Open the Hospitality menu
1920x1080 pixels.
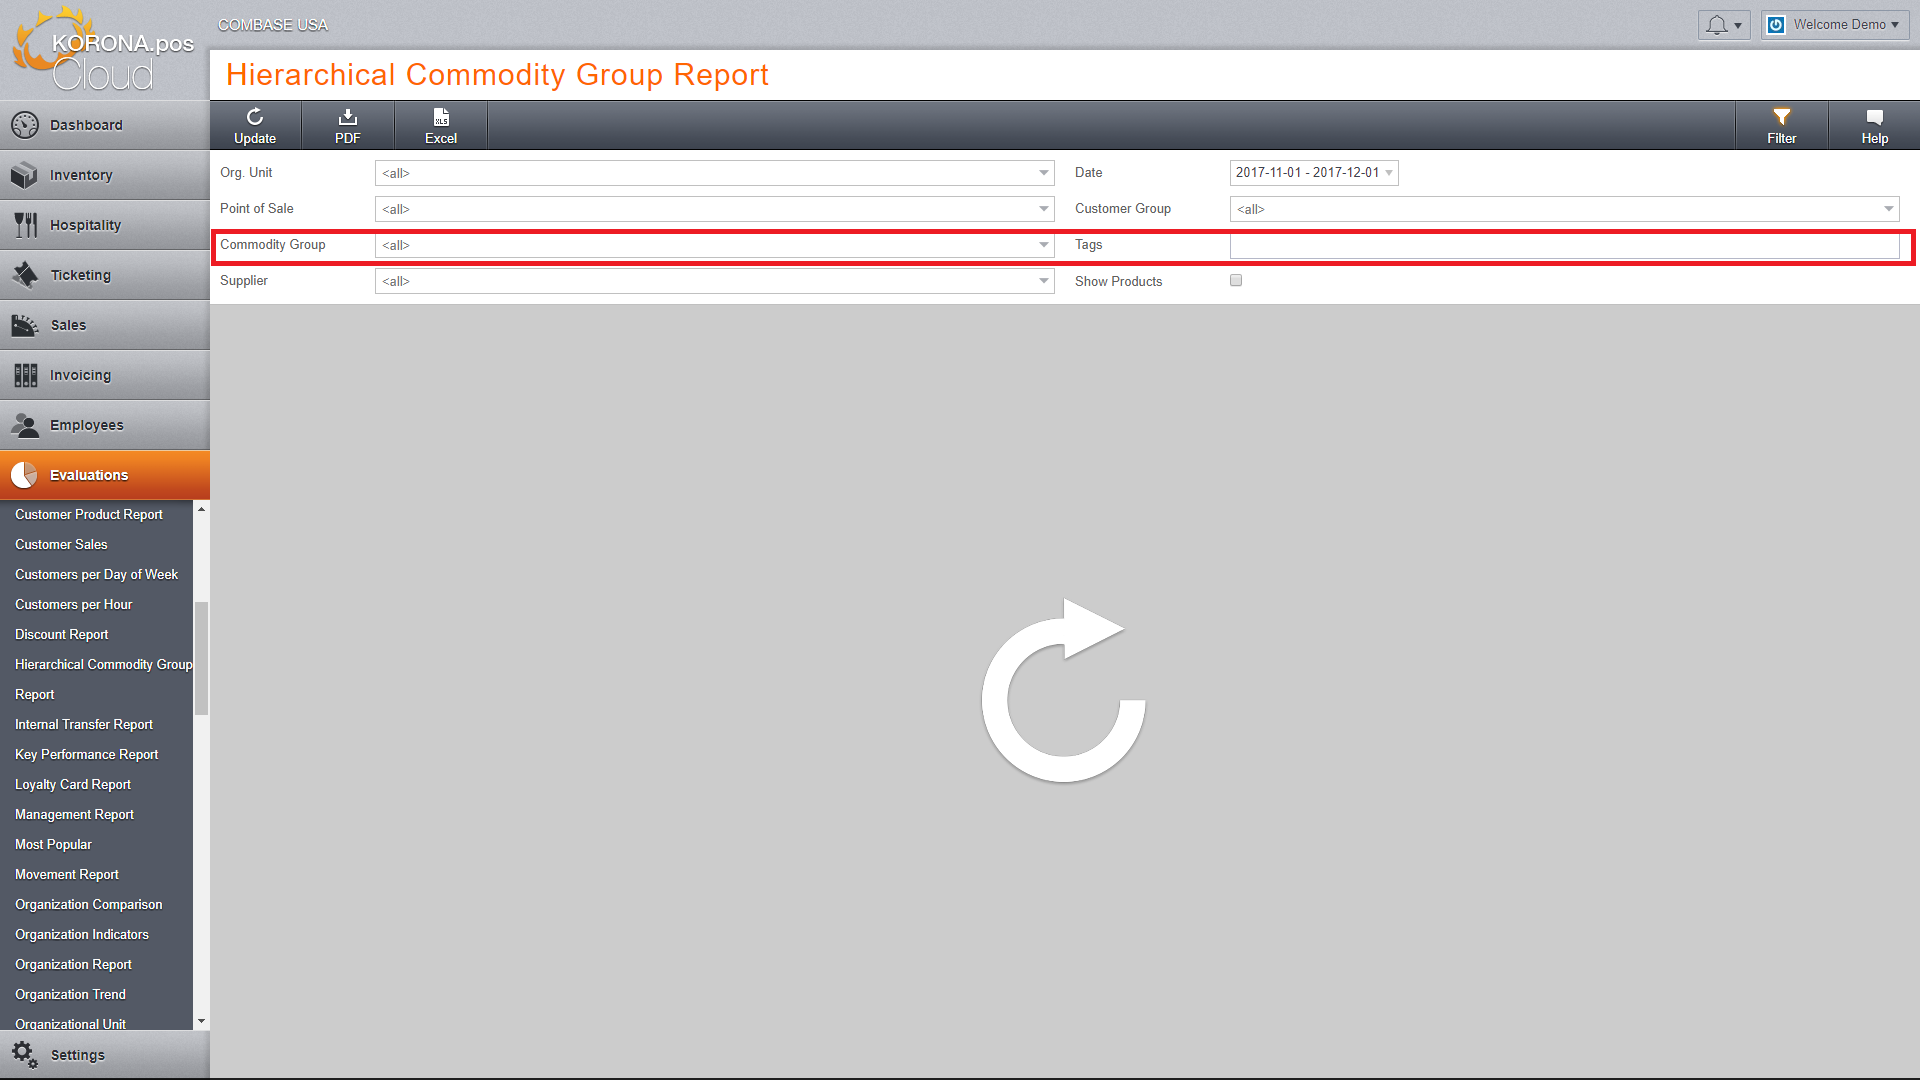pyautogui.click(x=105, y=225)
